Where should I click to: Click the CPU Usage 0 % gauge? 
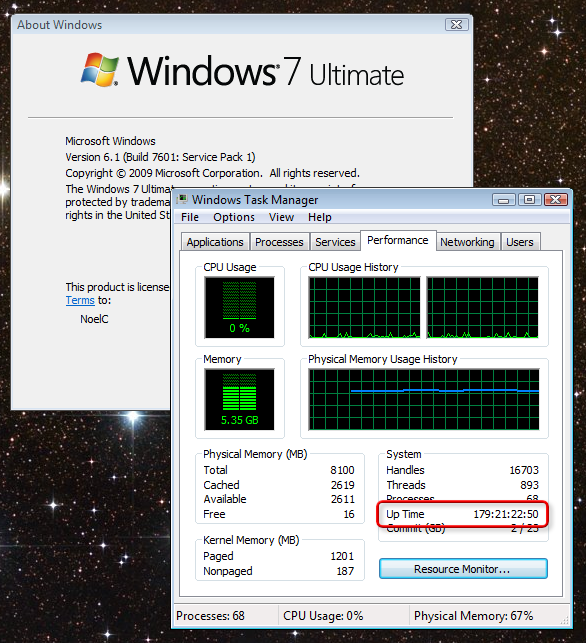click(x=239, y=307)
